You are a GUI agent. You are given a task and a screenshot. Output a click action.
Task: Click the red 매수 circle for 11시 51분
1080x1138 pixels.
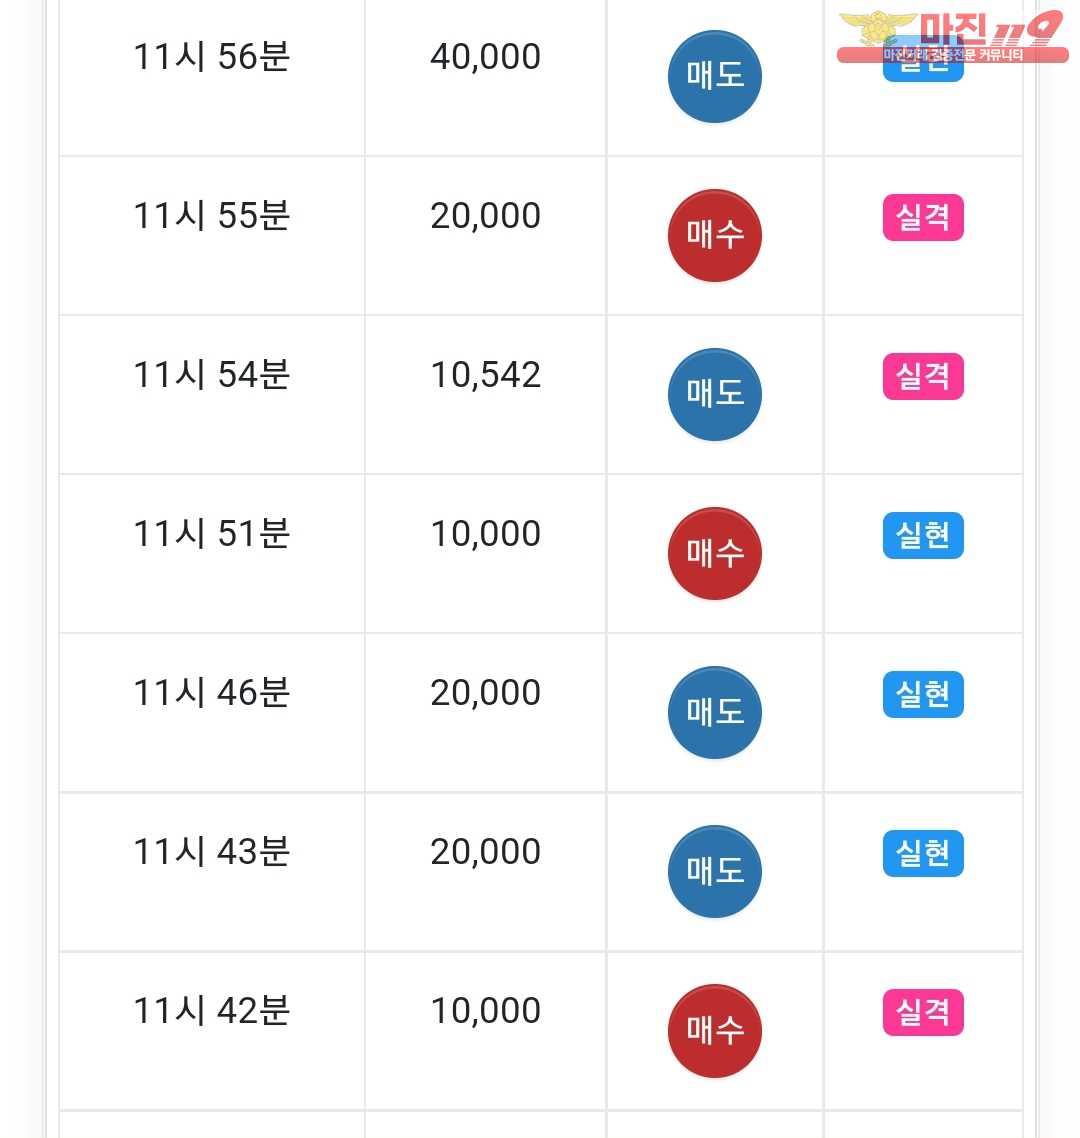click(714, 553)
